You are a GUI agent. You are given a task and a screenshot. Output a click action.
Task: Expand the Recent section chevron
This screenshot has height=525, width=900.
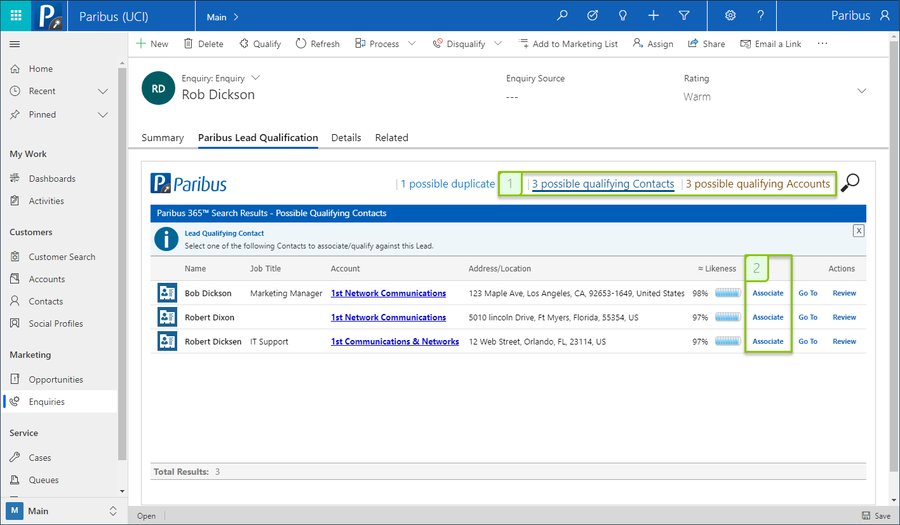[x=103, y=91]
